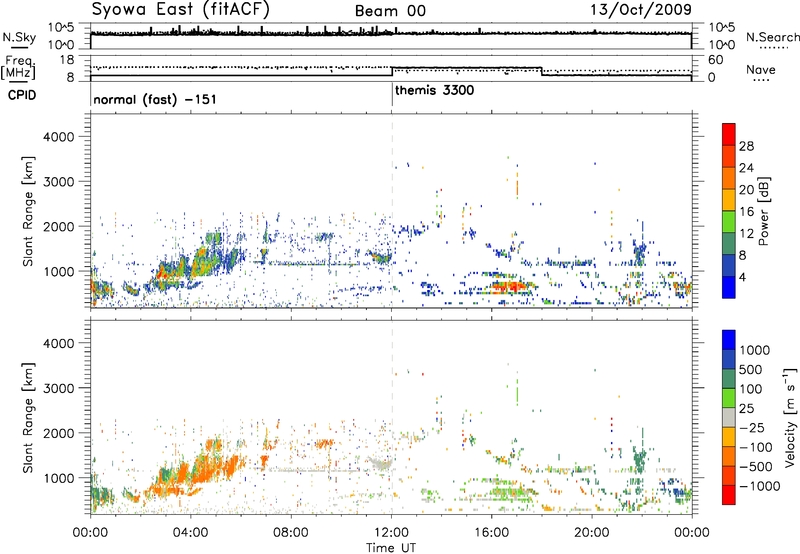Click the '12:00' time tick label
This screenshot has width=800, height=554.
(391, 533)
